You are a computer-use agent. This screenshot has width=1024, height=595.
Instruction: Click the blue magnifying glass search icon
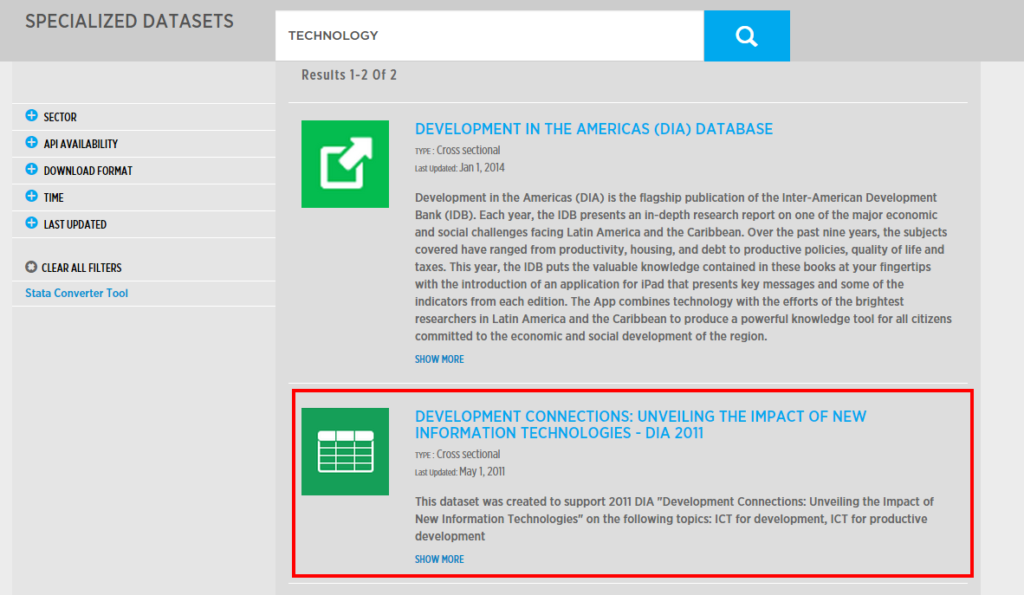[x=746, y=35]
